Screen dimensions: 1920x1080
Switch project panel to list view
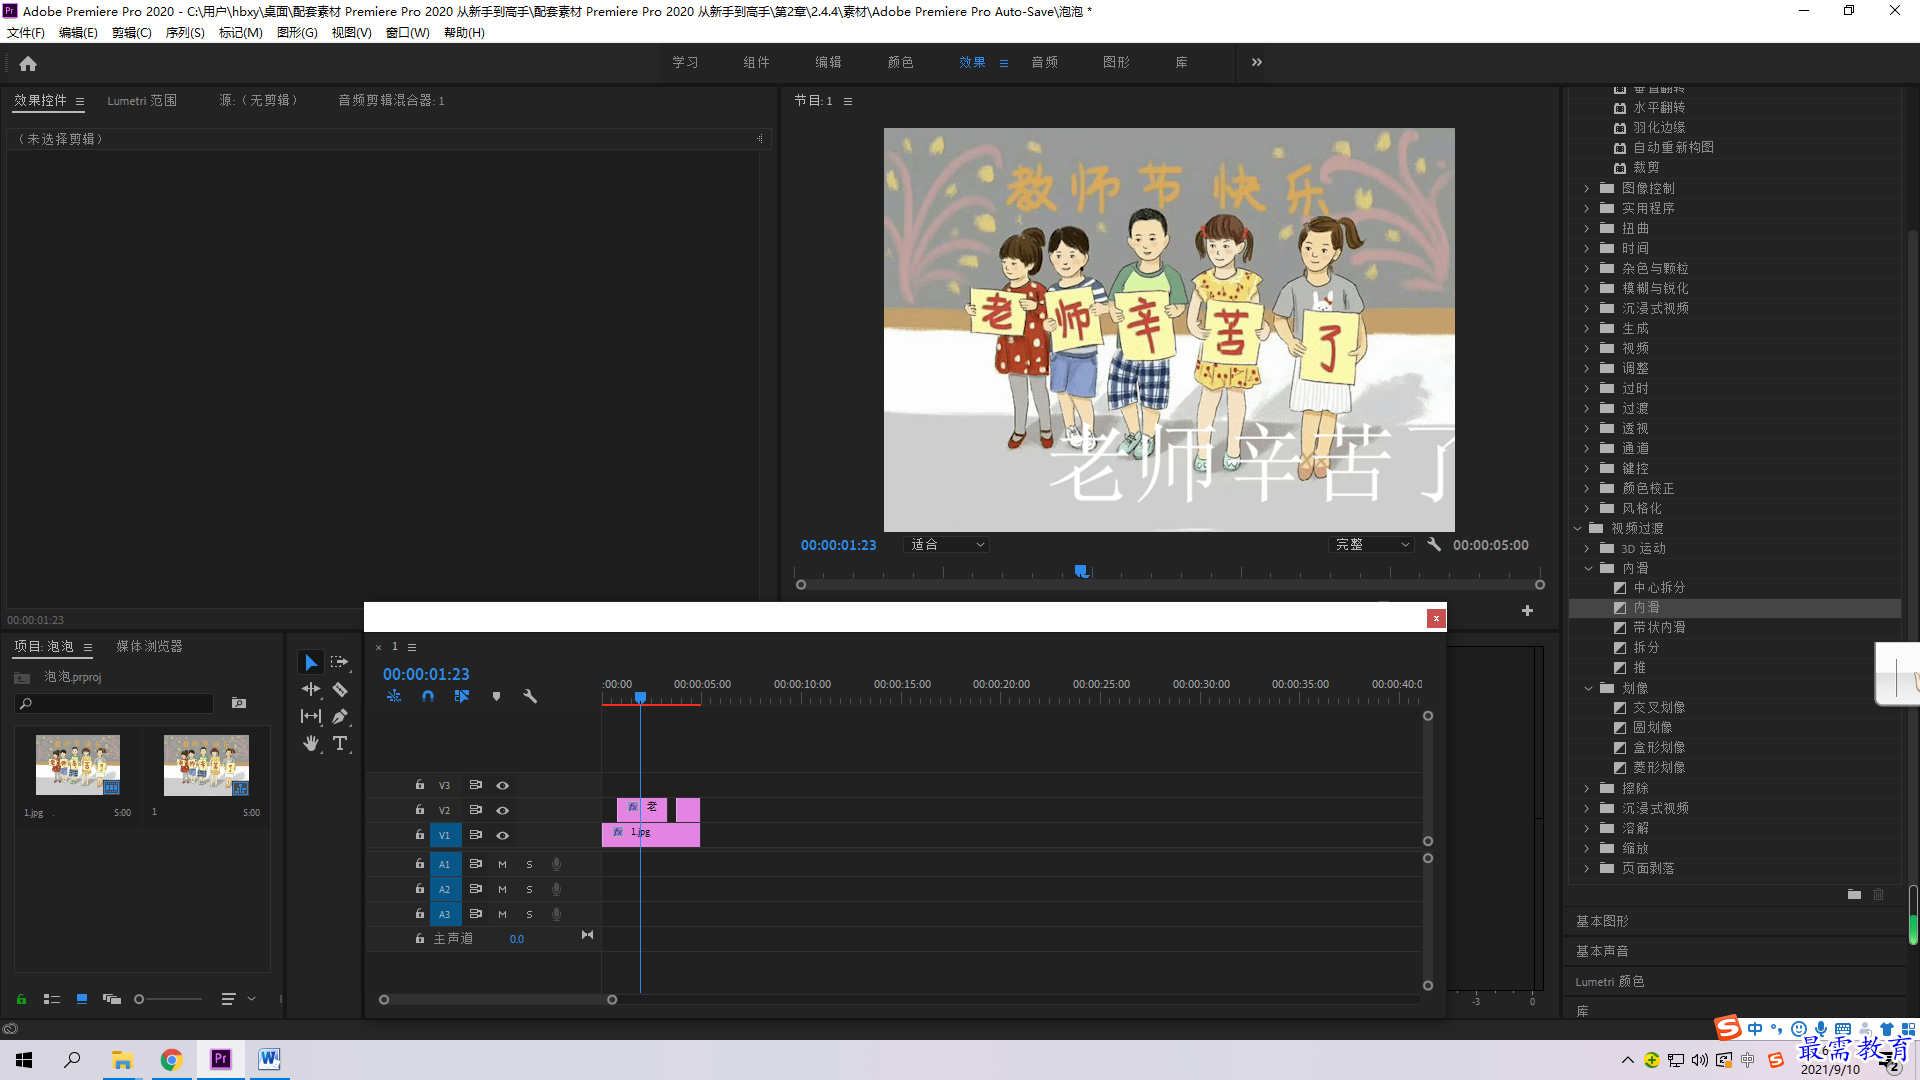pyautogui.click(x=52, y=999)
